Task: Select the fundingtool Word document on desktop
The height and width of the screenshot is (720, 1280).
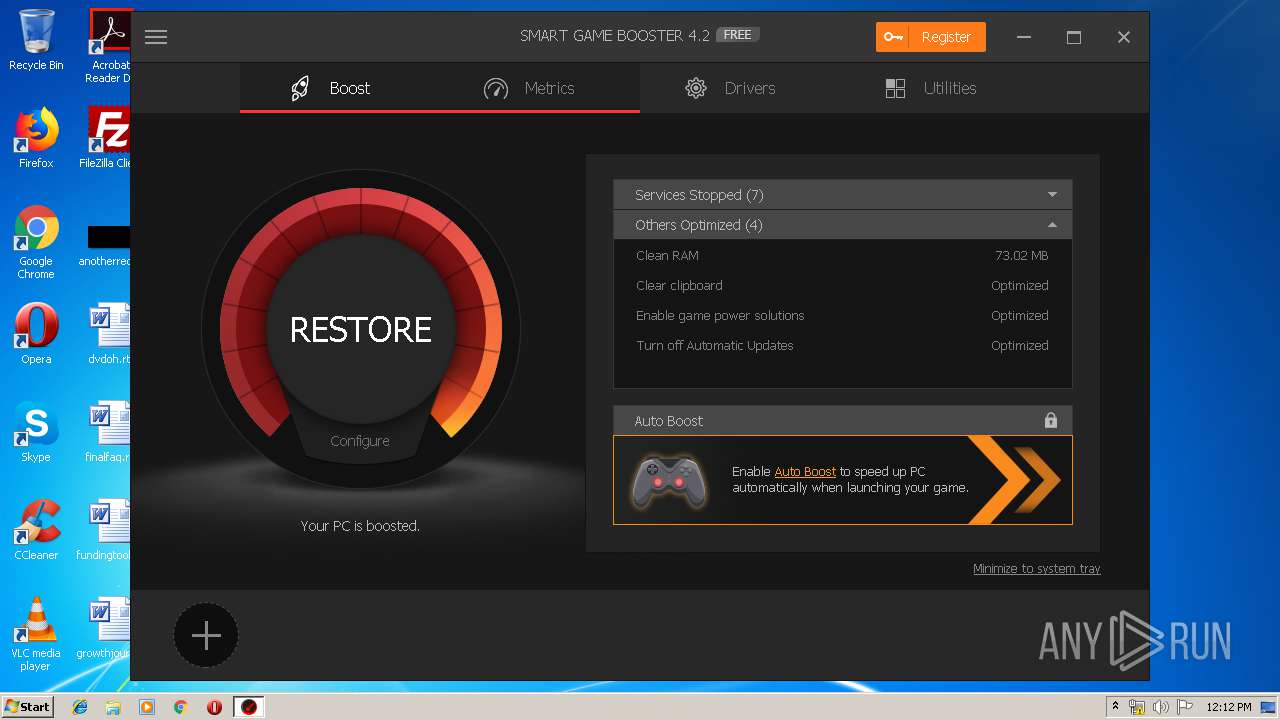Action: click(104, 530)
